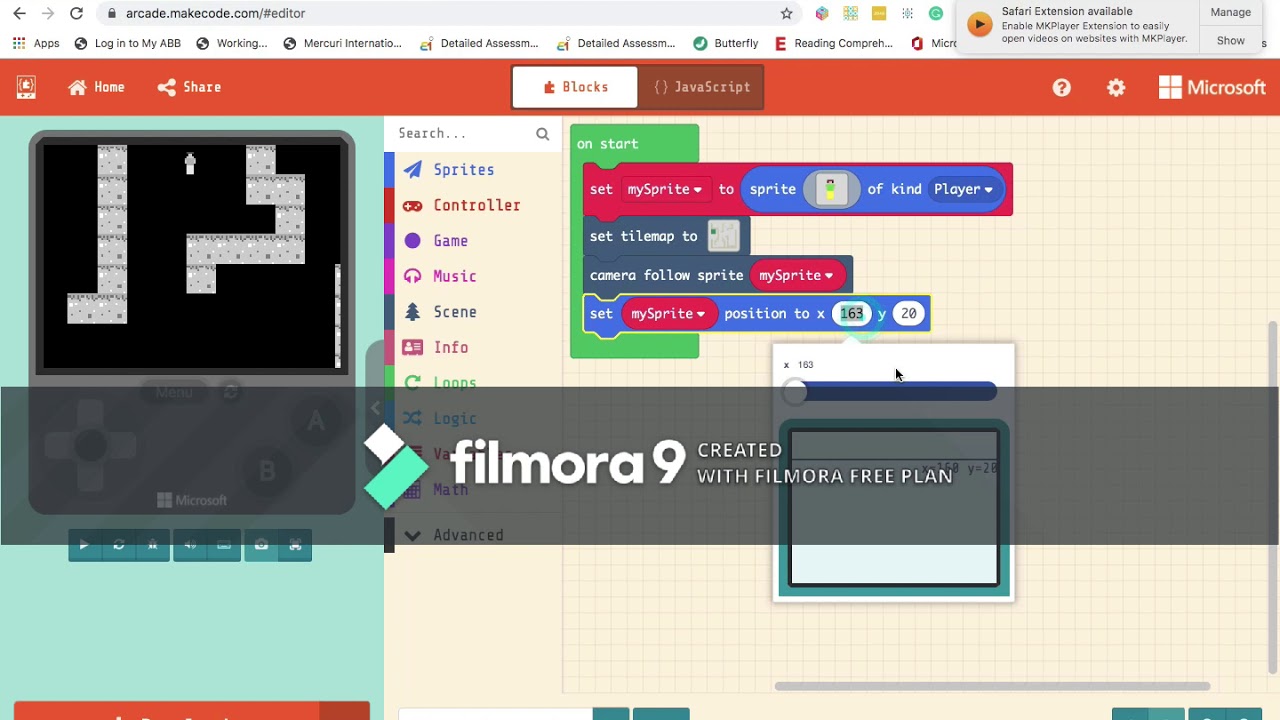Open the Info block category

point(450,348)
